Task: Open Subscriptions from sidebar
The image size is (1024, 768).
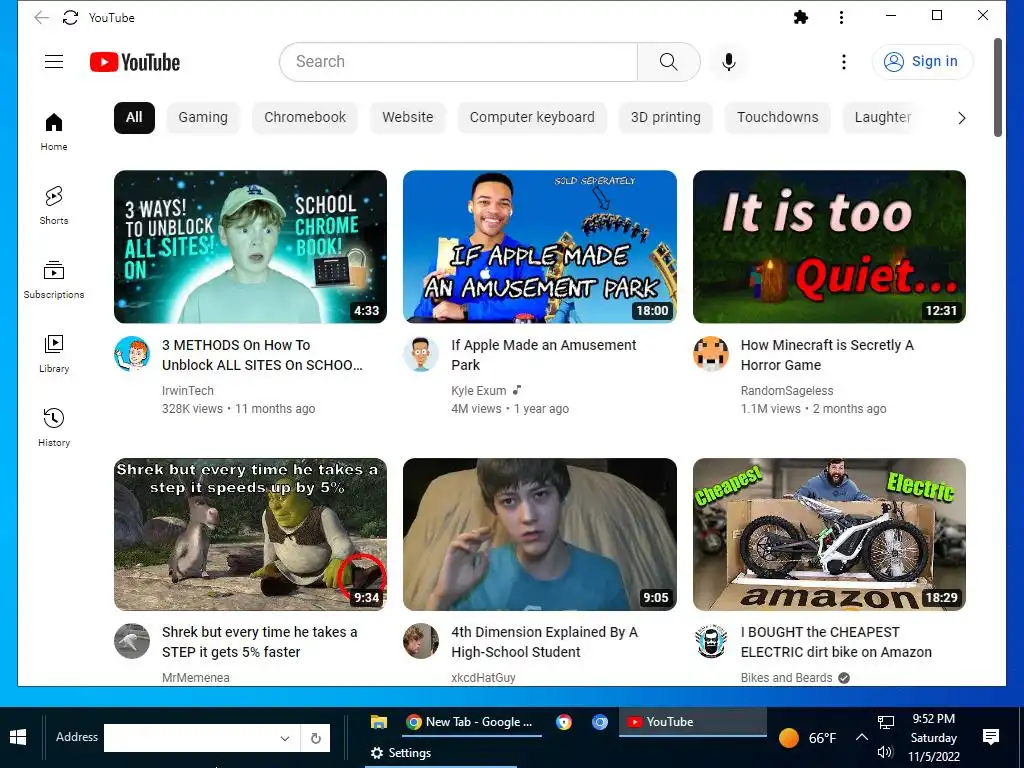Action: (x=54, y=280)
